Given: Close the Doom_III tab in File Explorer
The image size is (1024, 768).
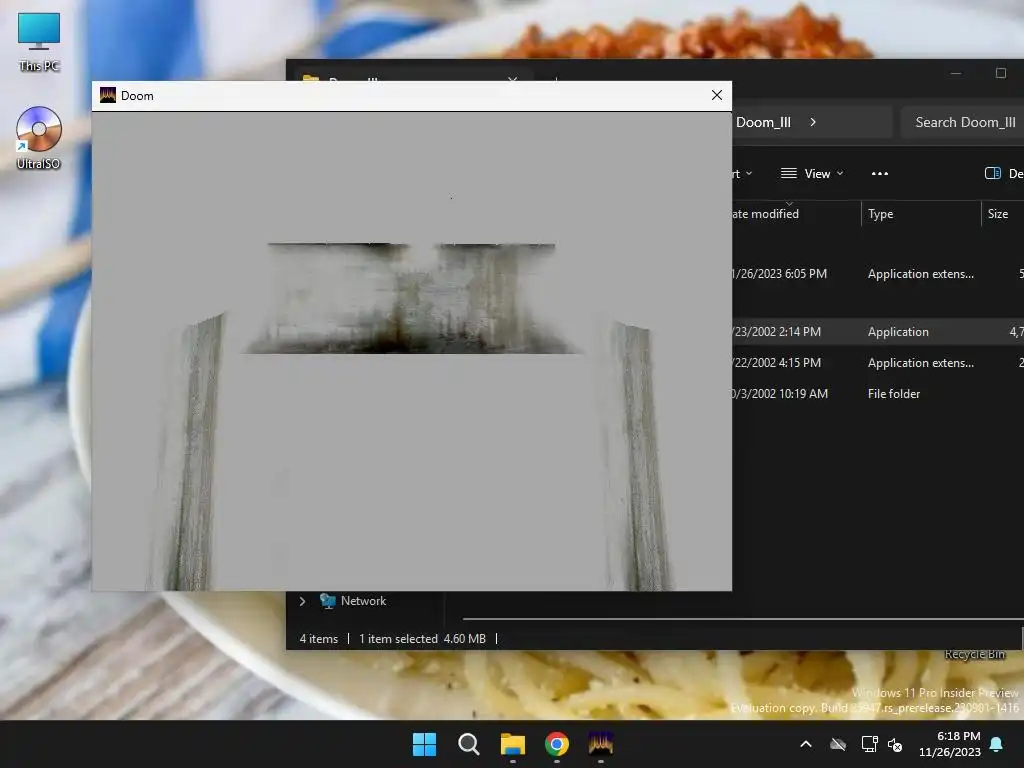Looking at the screenshot, I should pyautogui.click(x=513, y=80).
